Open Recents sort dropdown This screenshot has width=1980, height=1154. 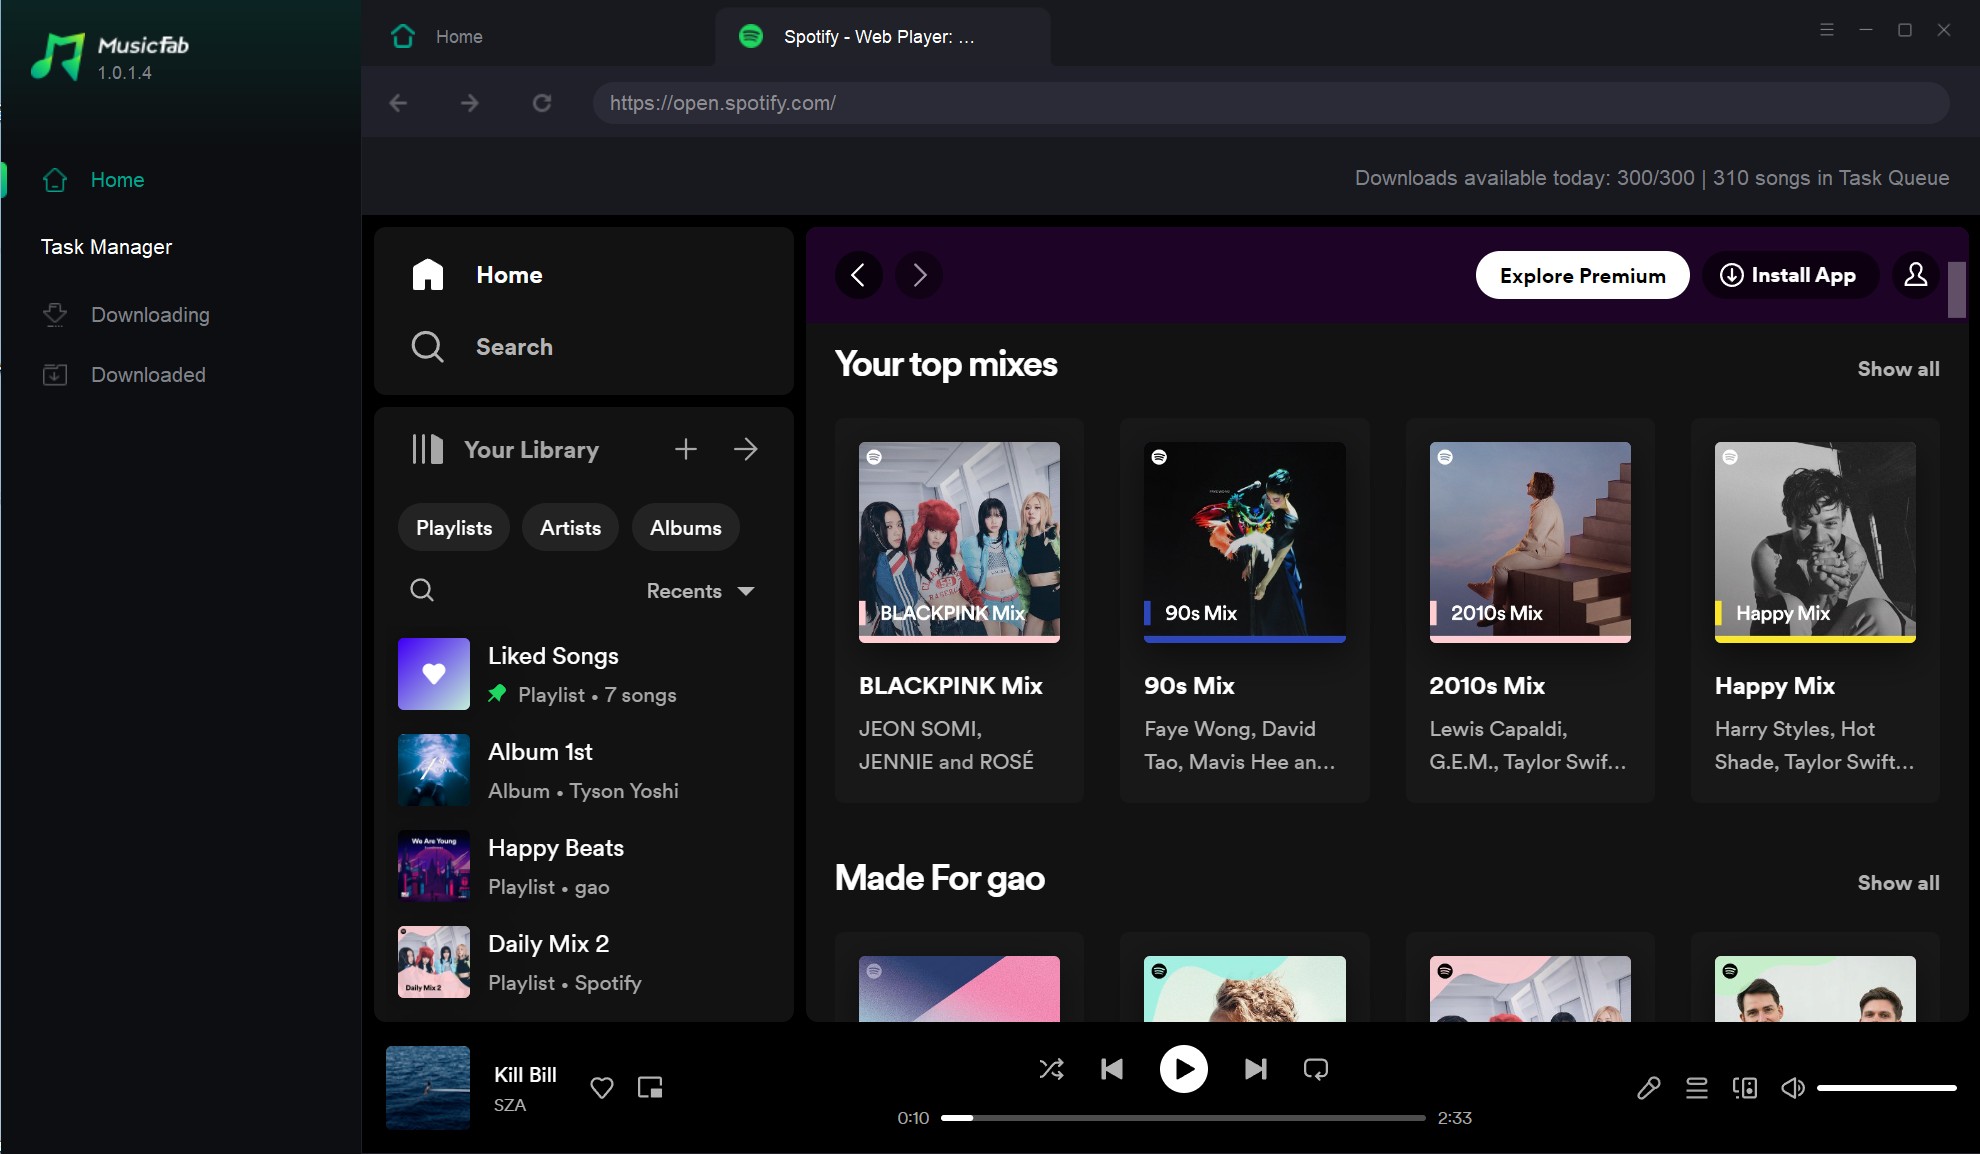click(700, 591)
